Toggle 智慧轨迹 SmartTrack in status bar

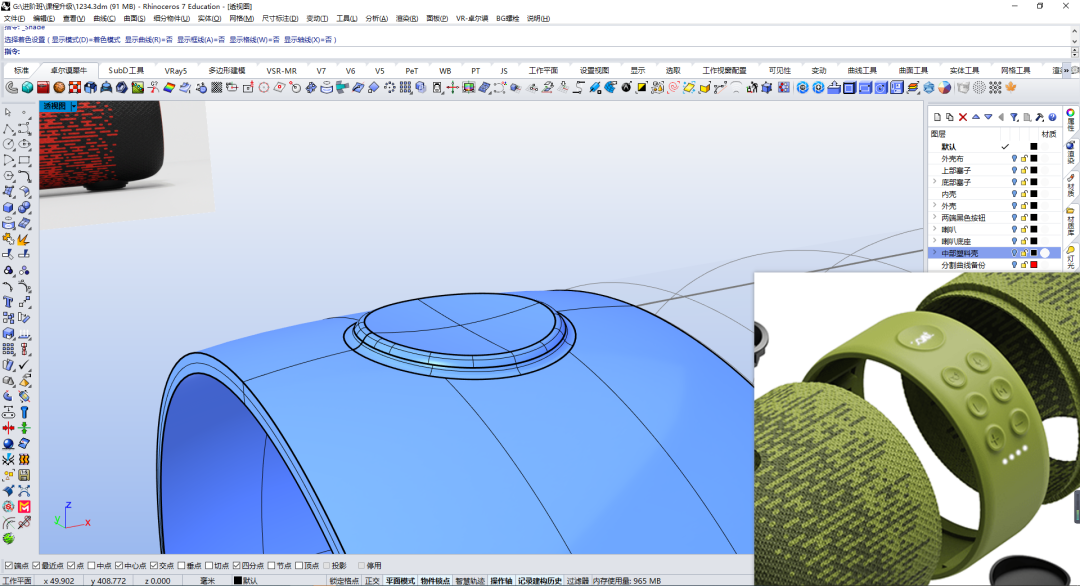click(470, 580)
